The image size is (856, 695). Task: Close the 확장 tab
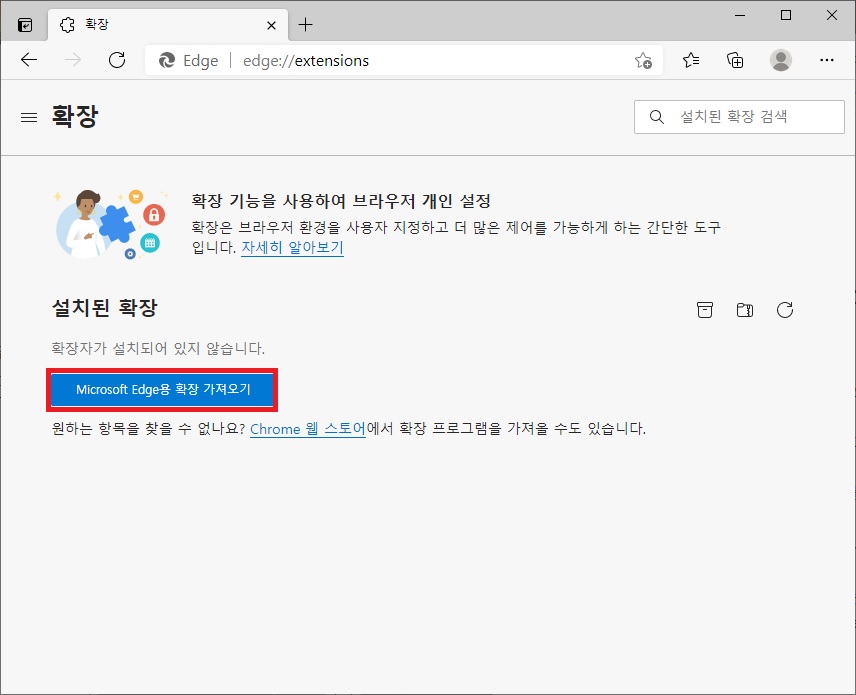(271, 25)
